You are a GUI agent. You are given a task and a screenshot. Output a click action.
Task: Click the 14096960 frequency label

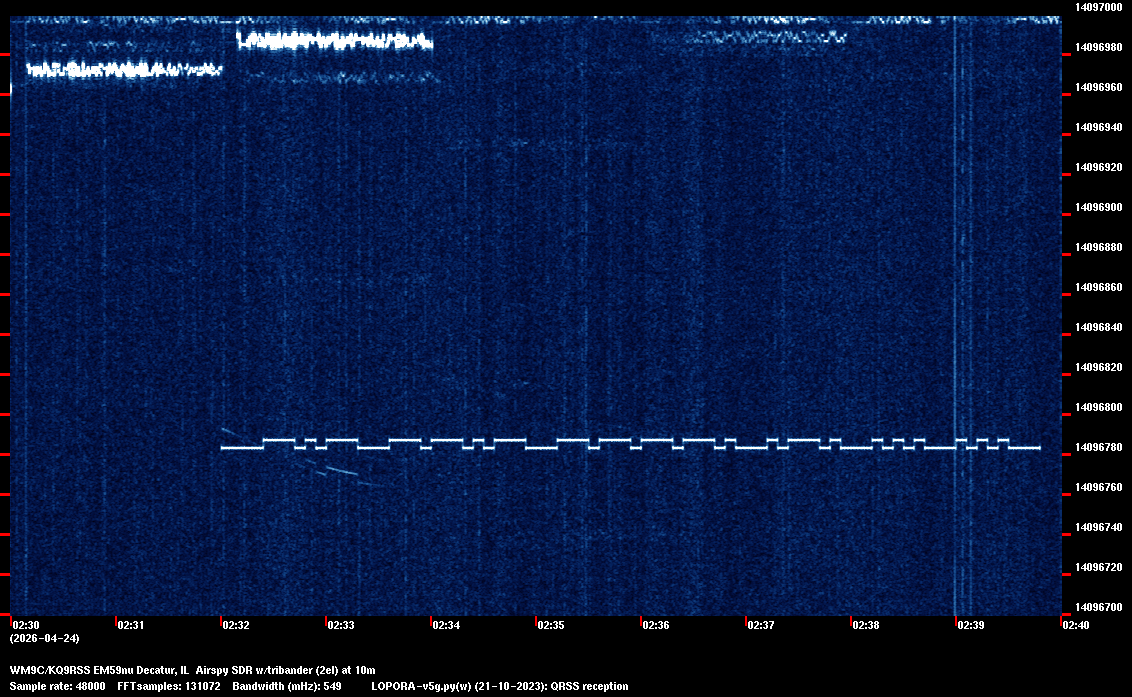1098,87
